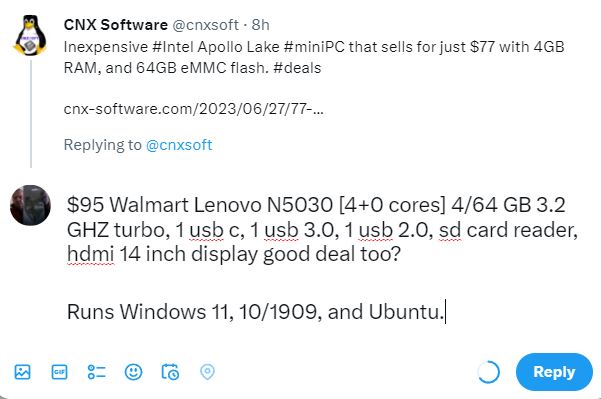The height and width of the screenshot is (399, 601).
Task: Send the tweet with Reply button
Action: (554, 372)
